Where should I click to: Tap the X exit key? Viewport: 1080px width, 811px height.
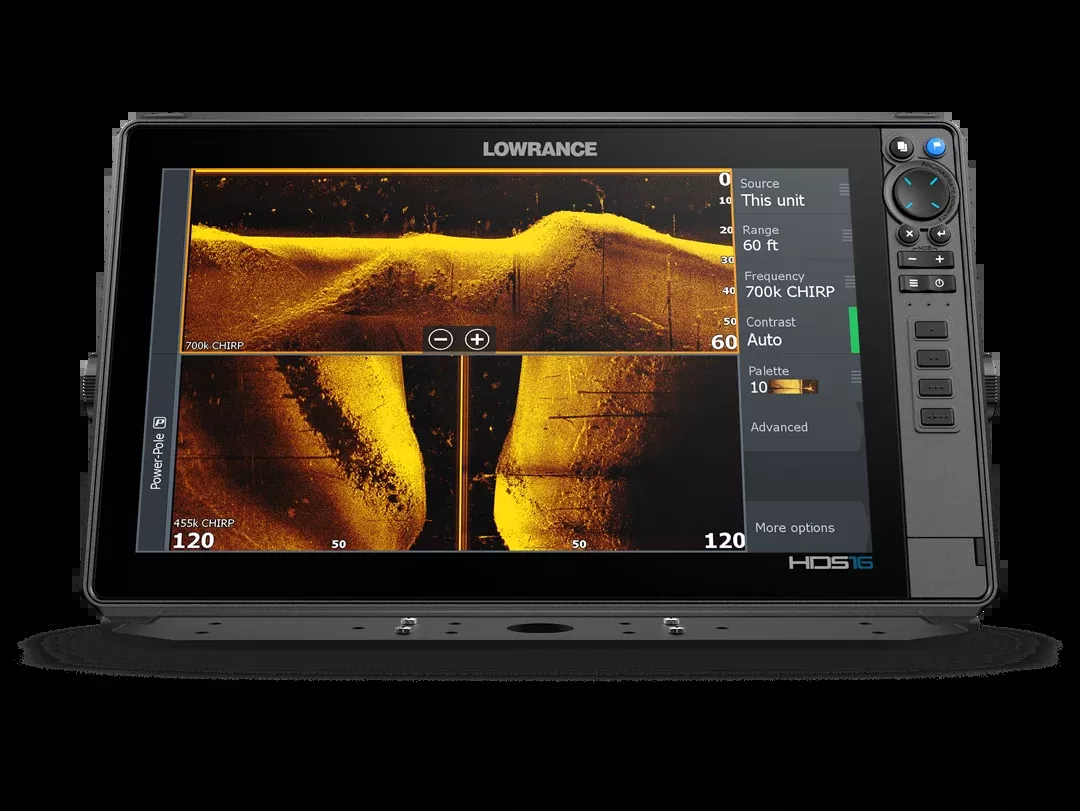[x=909, y=234]
